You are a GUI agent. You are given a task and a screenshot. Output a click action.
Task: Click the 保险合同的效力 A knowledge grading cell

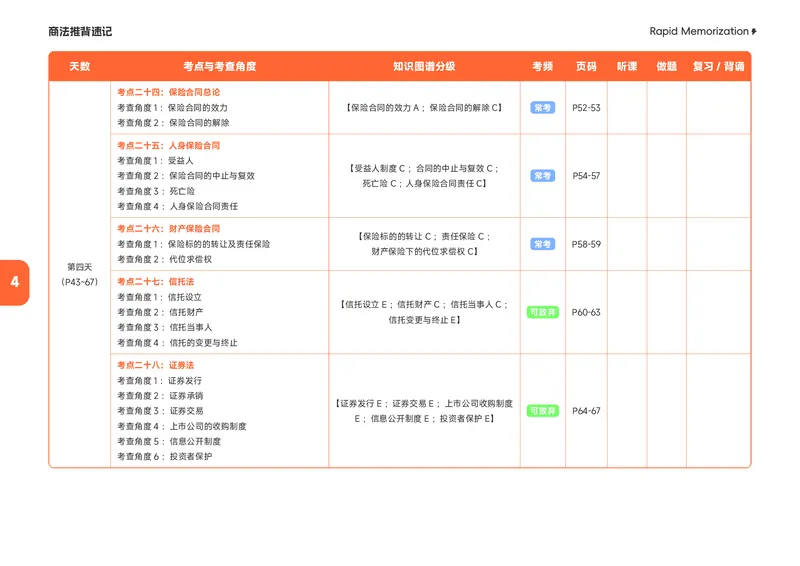click(x=424, y=108)
